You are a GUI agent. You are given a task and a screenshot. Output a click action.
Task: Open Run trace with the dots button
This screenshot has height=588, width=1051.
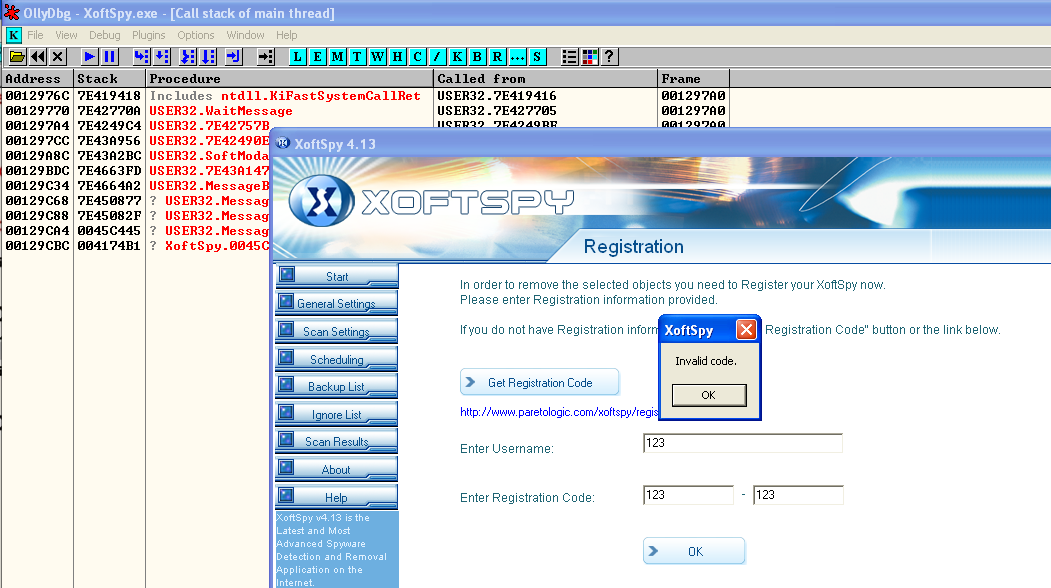[517, 57]
